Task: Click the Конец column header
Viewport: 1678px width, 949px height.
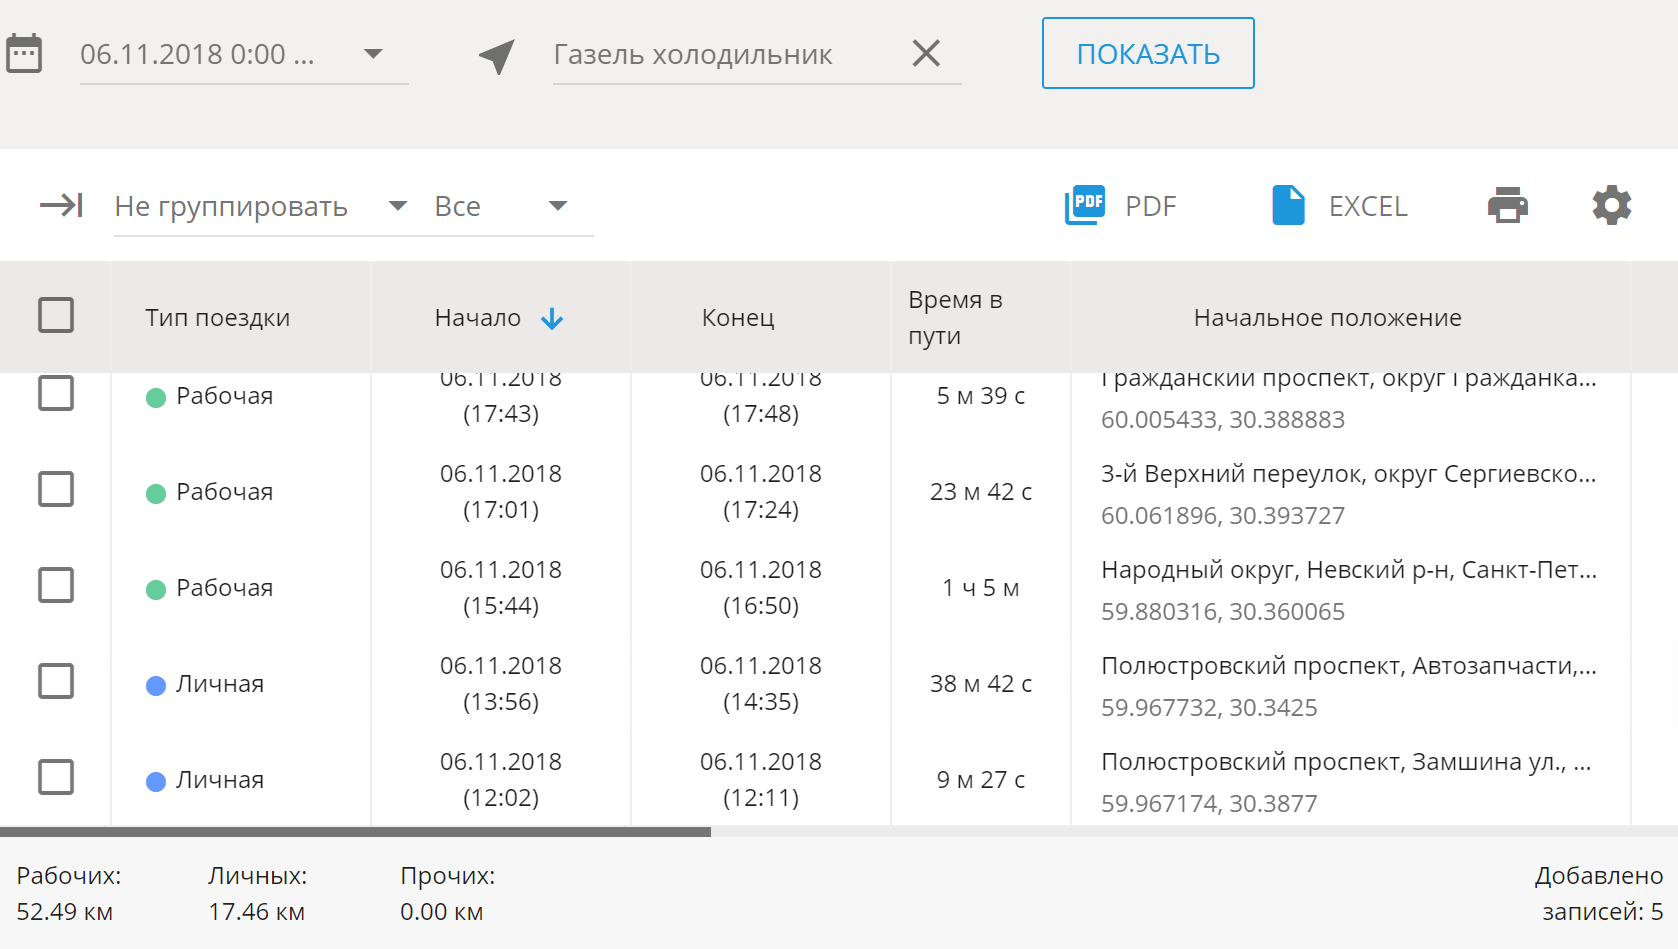Action: [738, 318]
